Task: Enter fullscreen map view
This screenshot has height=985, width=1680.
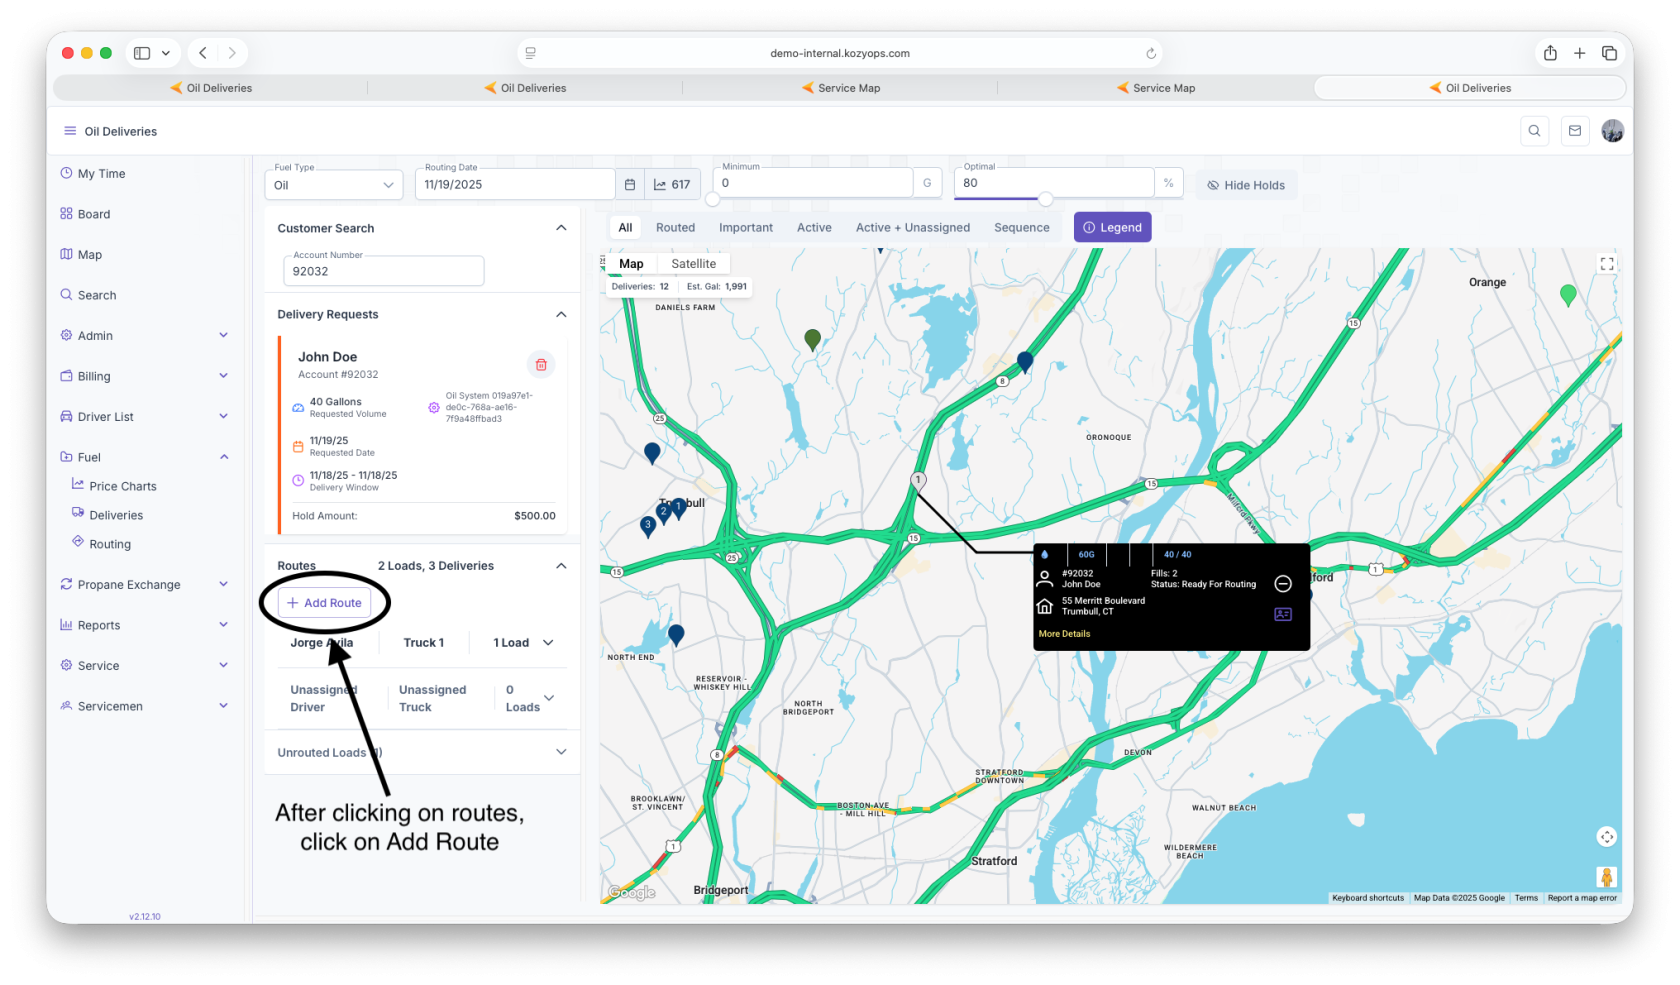Action: (x=1607, y=264)
